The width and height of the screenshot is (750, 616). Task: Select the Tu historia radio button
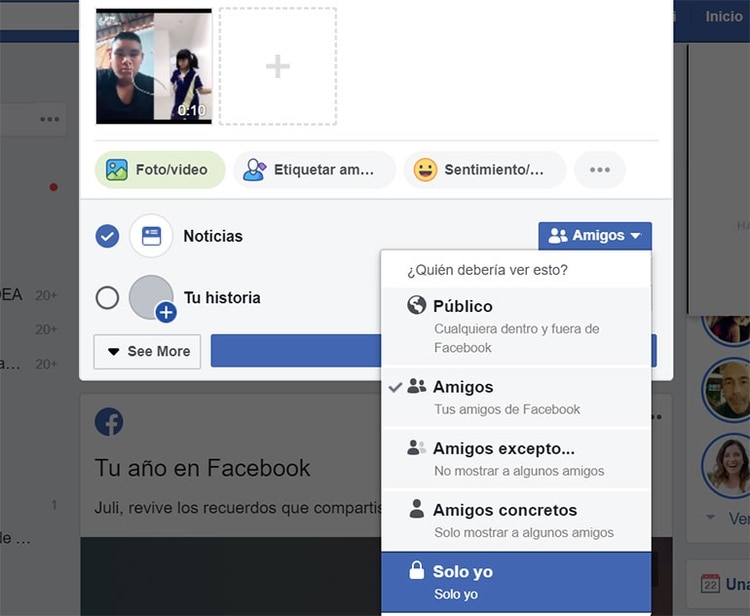pyautogui.click(x=107, y=297)
